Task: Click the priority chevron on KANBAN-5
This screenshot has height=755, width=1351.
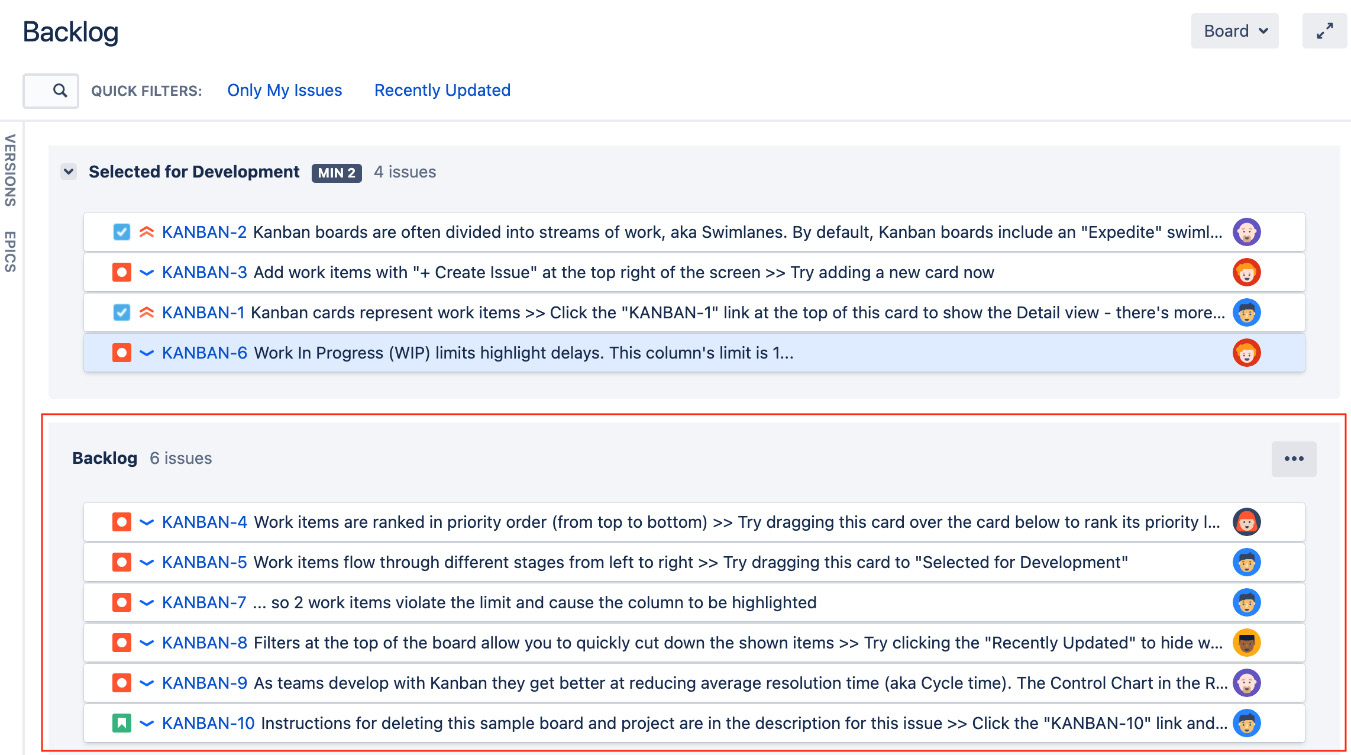Action: (x=146, y=561)
